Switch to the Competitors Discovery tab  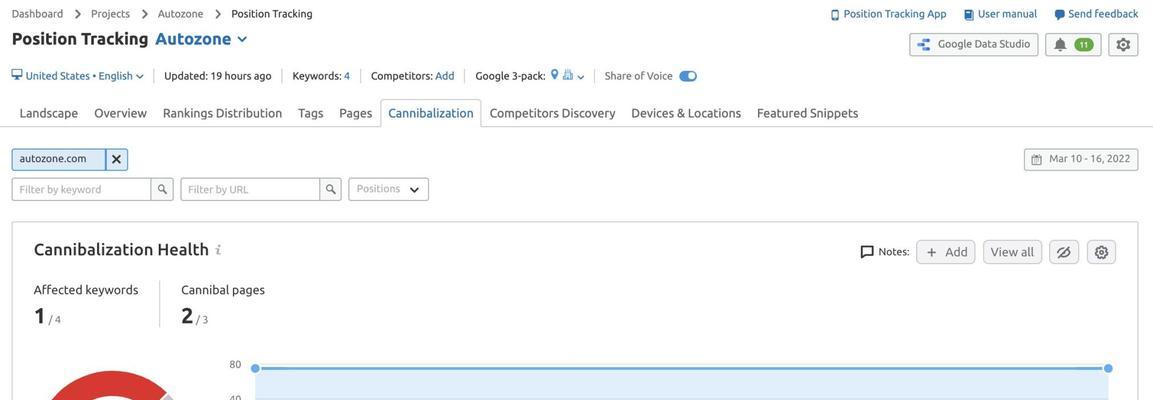tap(552, 113)
